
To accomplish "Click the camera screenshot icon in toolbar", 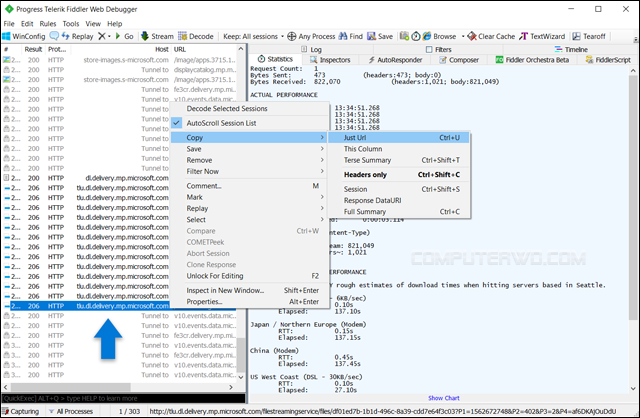I will click(404, 36).
